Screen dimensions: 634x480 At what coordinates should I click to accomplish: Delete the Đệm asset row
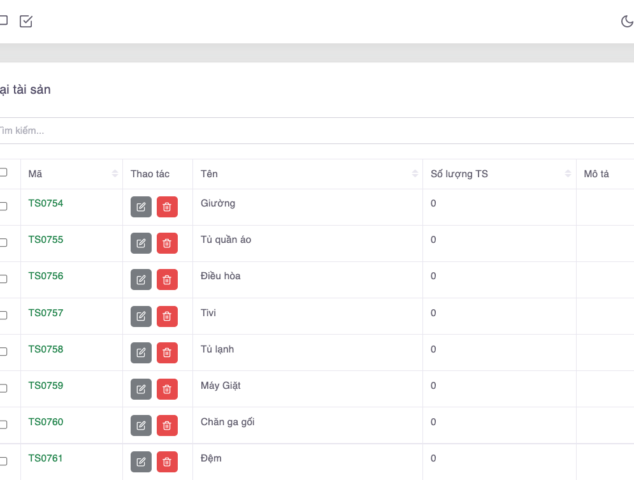coord(167,461)
